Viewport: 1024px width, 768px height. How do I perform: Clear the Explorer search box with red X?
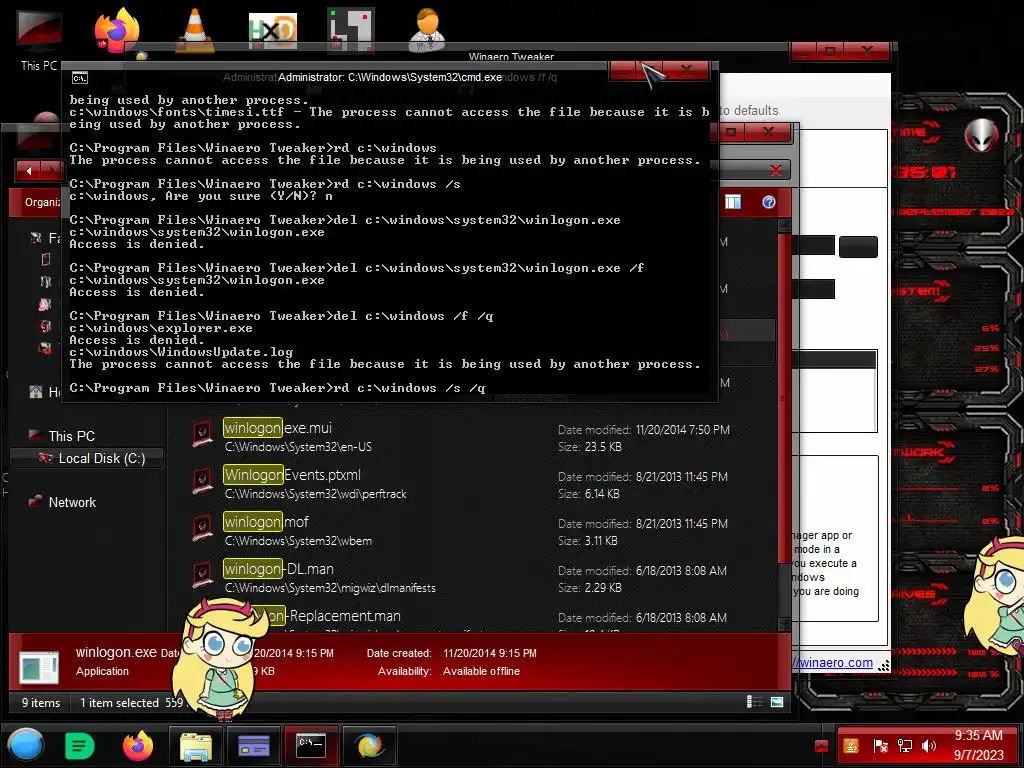776,170
